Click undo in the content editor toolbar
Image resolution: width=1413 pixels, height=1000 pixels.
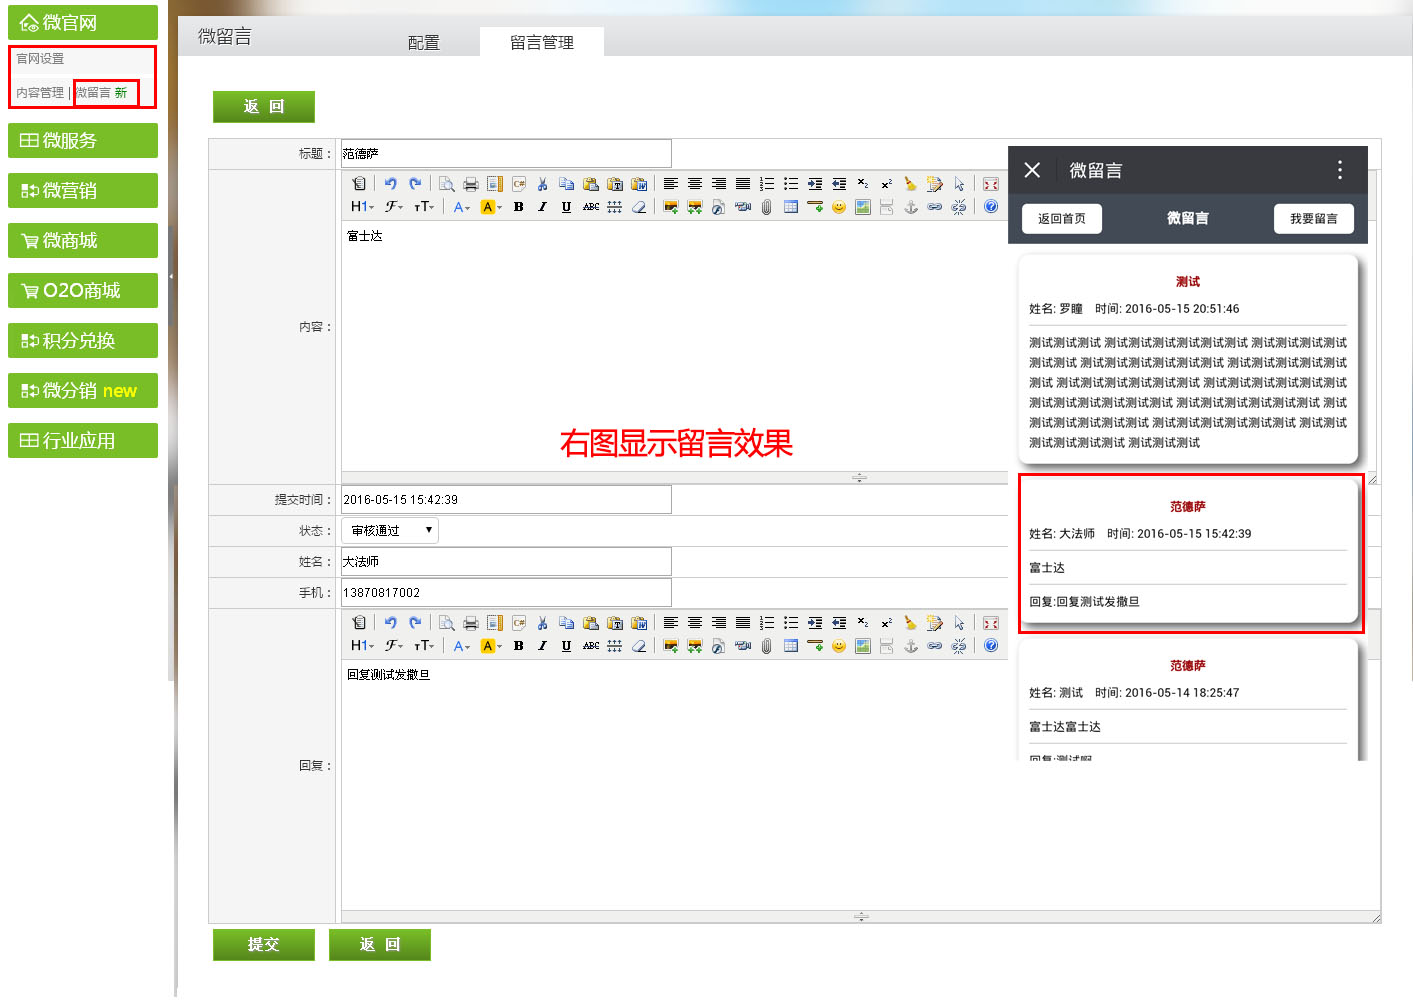tap(390, 184)
